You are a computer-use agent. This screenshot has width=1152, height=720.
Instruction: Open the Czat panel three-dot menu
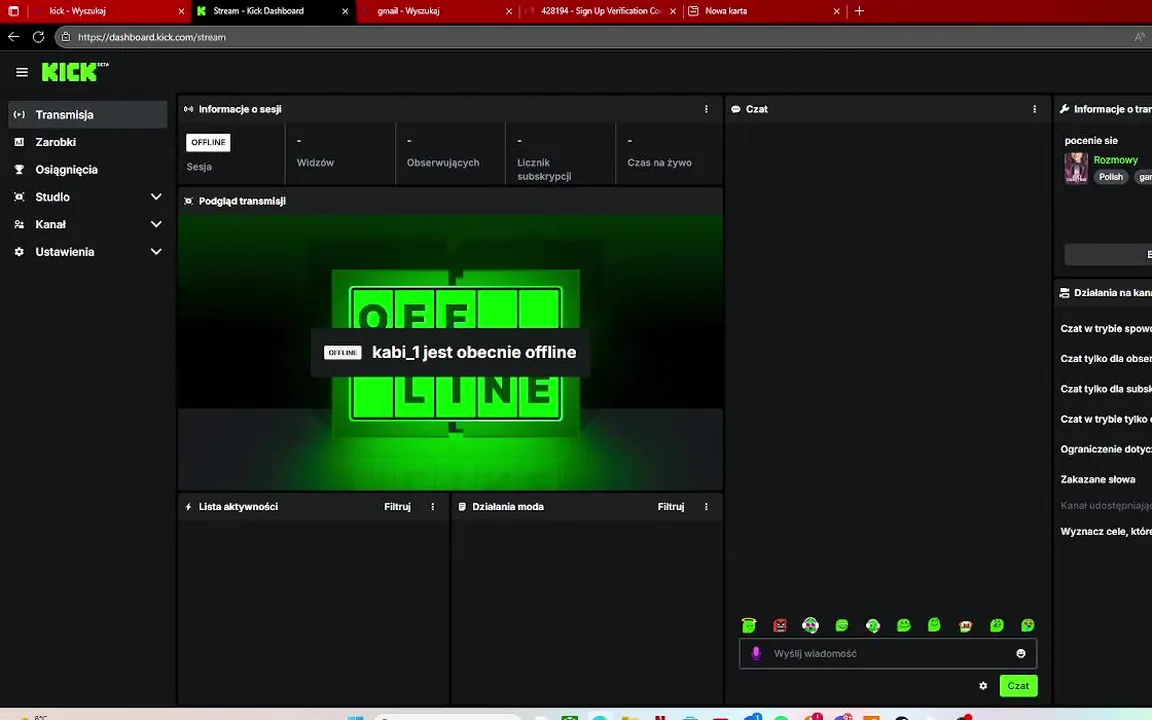(1034, 109)
